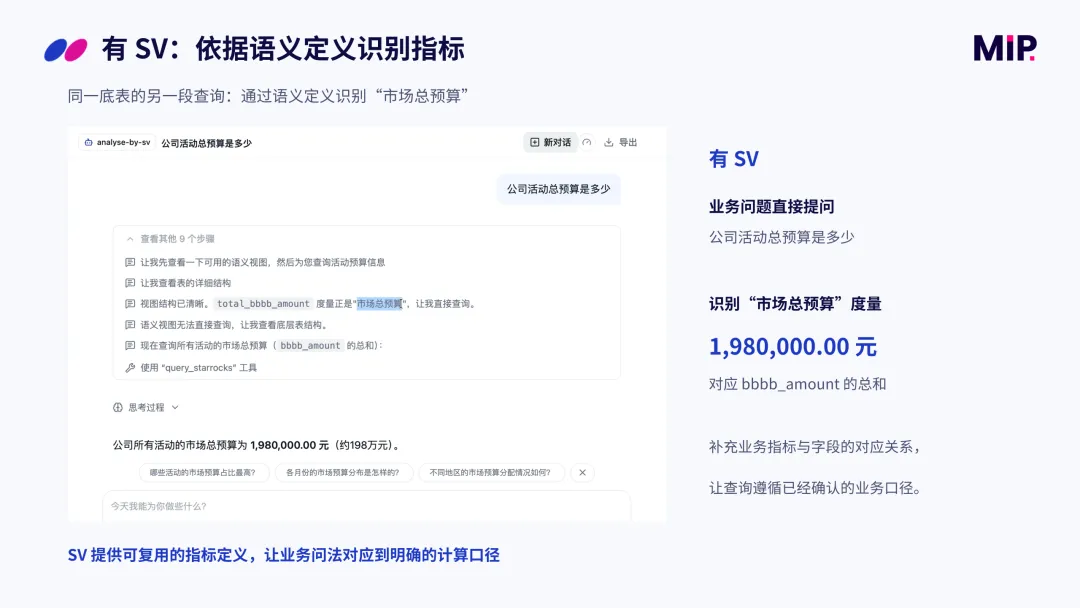Select suggestion 各月份的市场预算分布是怎样的?
The image size is (1080, 608).
[343, 472]
